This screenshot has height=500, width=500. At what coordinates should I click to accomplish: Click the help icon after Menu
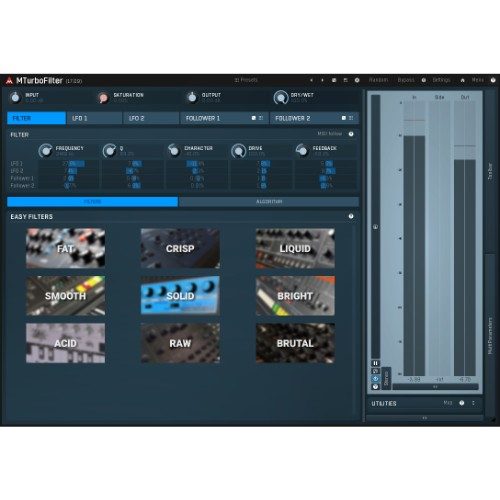tap(493, 80)
